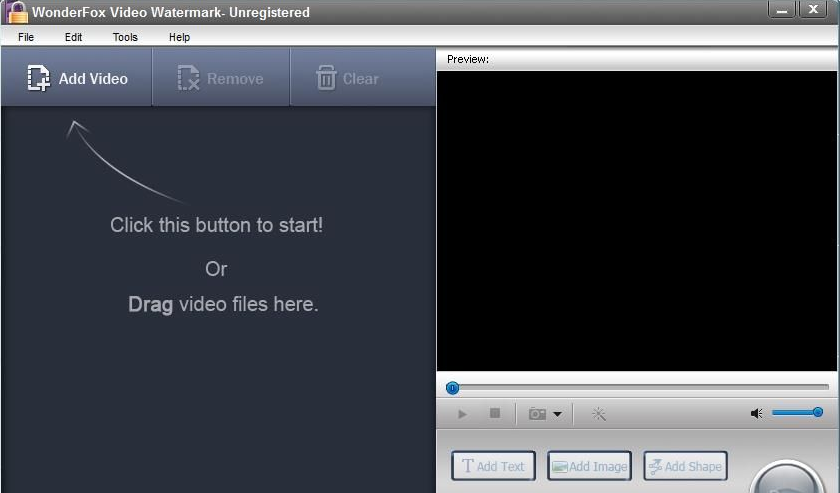This screenshot has width=840, height=493.
Task: Expand the snapshot dropdown arrow
Action: (558, 414)
